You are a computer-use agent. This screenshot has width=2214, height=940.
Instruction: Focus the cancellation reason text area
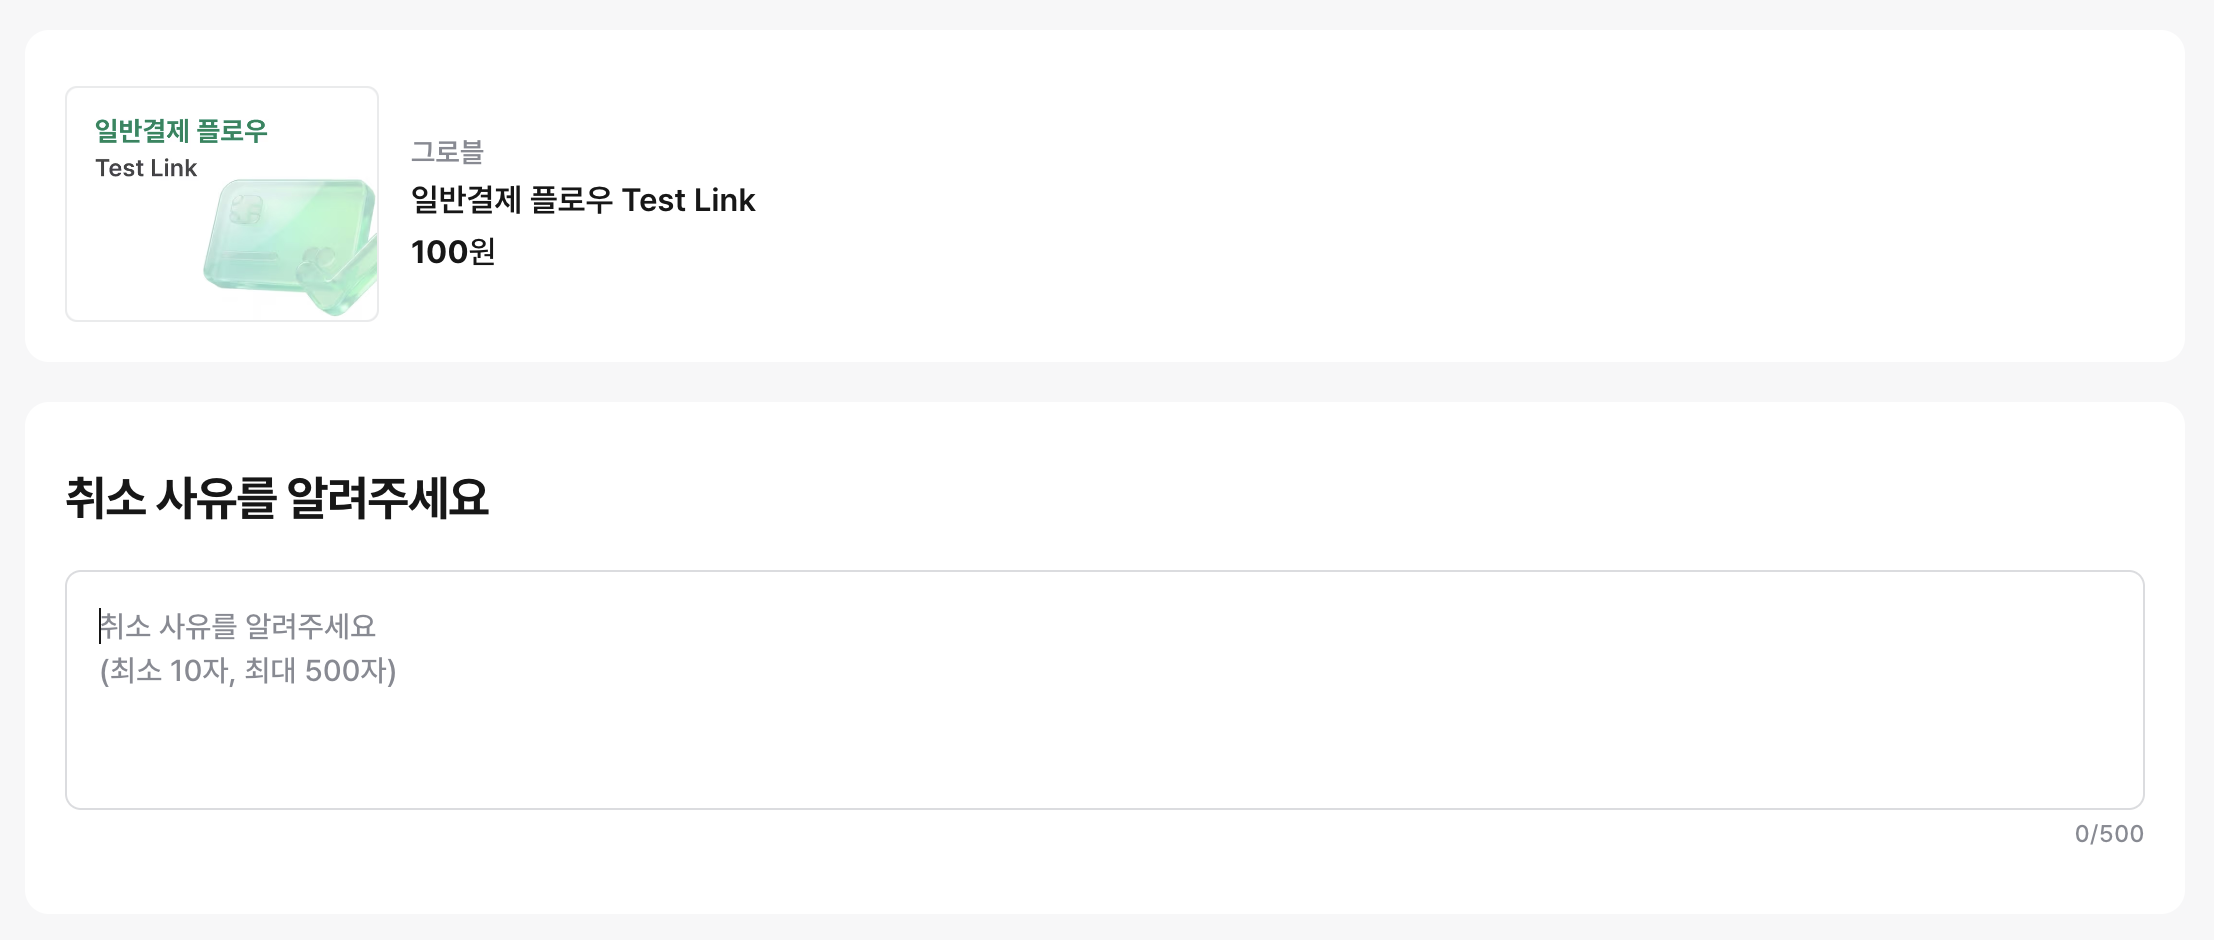[1105, 690]
